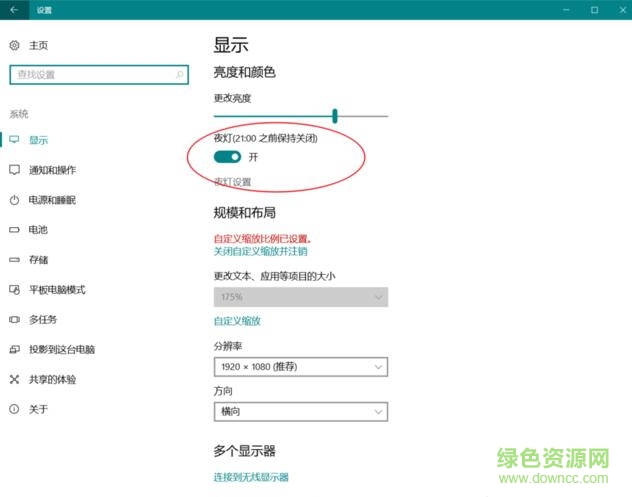The height and width of the screenshot is (497, 632).
Task: Click the red 自定义缩放比例已设置 text
Action: pyautogui.click(x=262, y=239)
